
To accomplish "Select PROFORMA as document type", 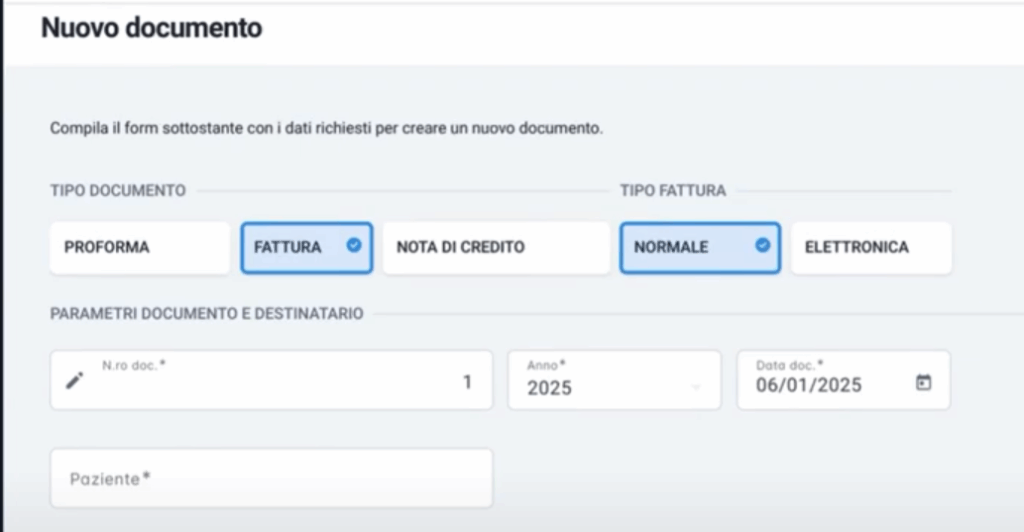I will 139,247.
